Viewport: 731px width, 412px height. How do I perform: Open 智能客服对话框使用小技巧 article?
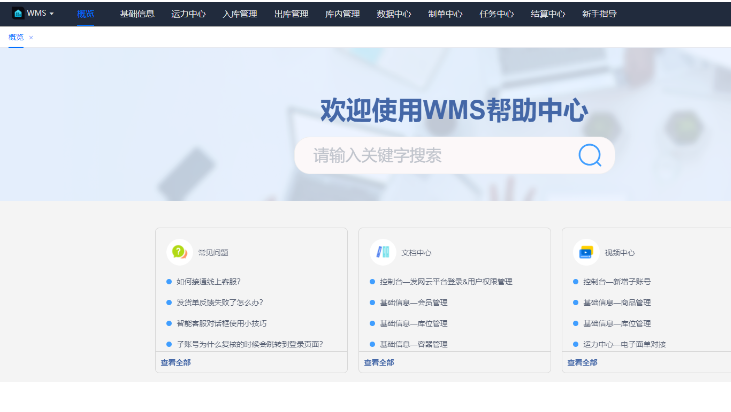tap(221, 323)
